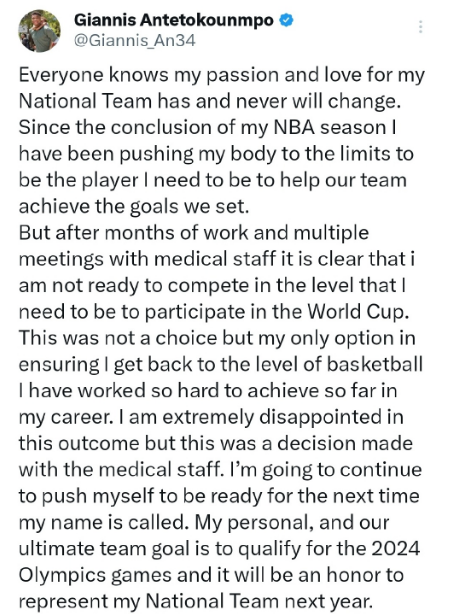Screen dimensions: 453x614
Task: Click the phrase "my name is called"
Action: click(x=103, y=523)
